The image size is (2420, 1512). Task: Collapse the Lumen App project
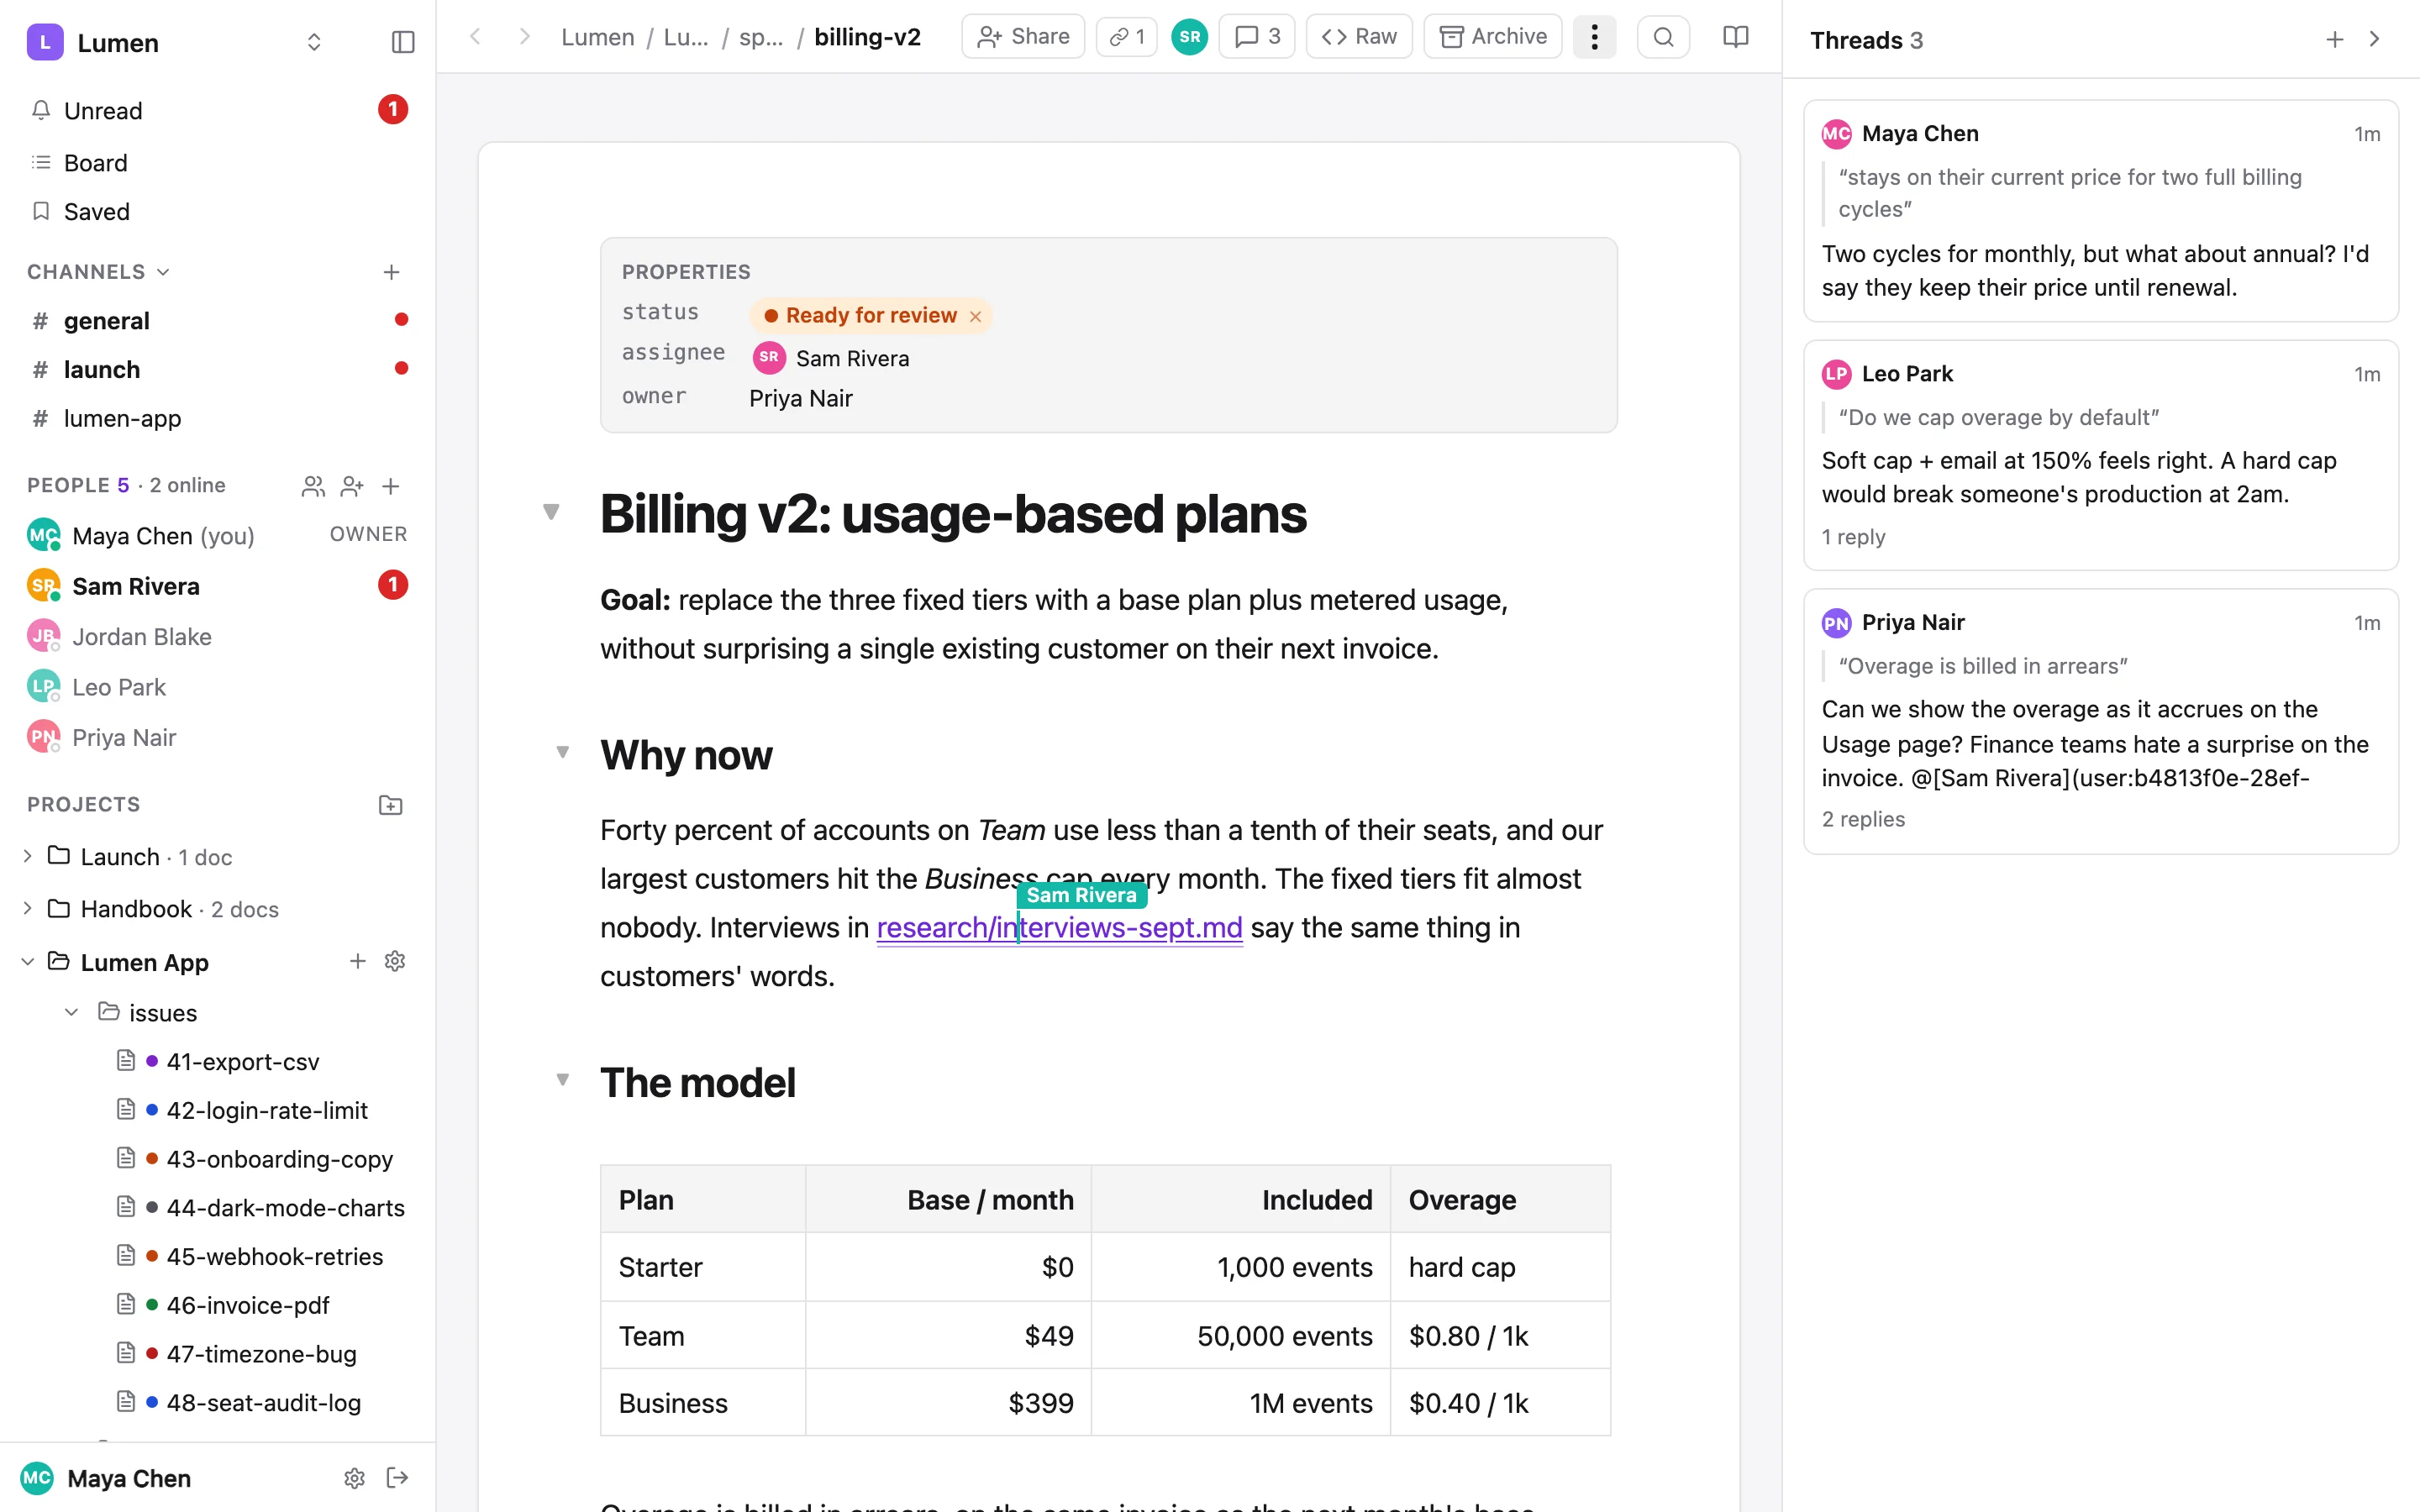click(x=28, y=961)
